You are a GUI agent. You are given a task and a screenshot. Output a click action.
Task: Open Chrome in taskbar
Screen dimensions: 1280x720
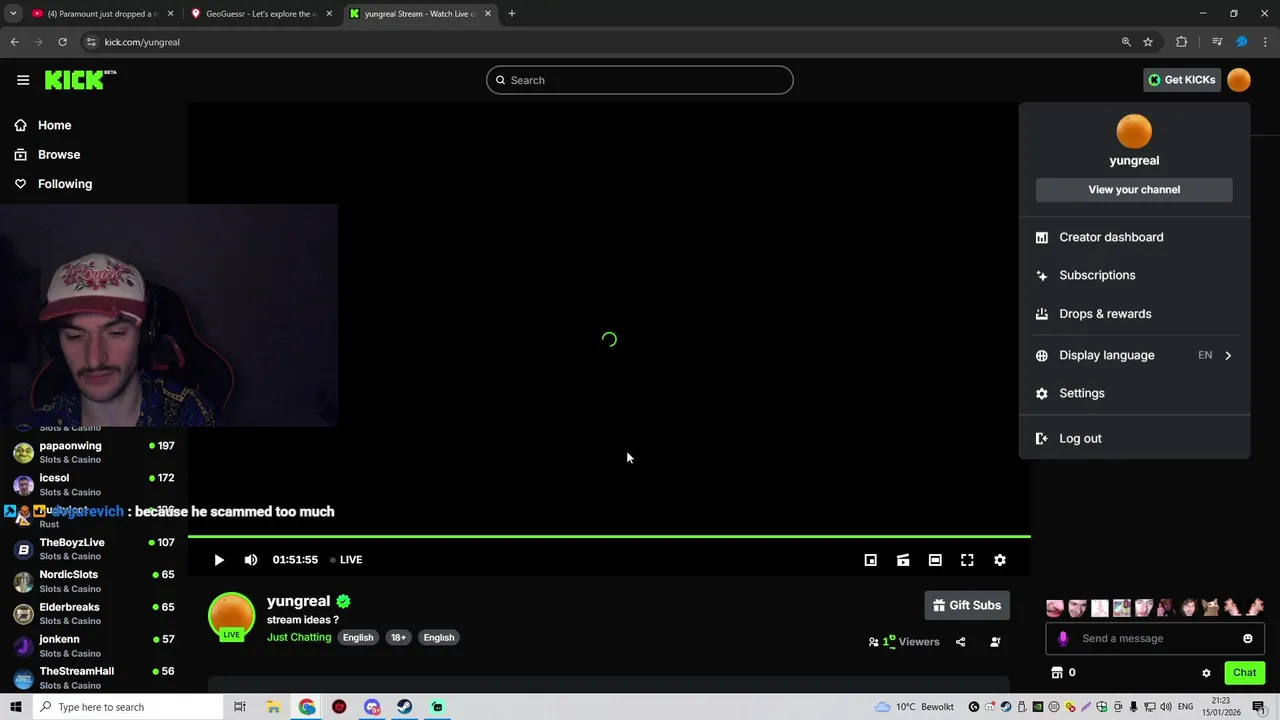click(307, 707)
